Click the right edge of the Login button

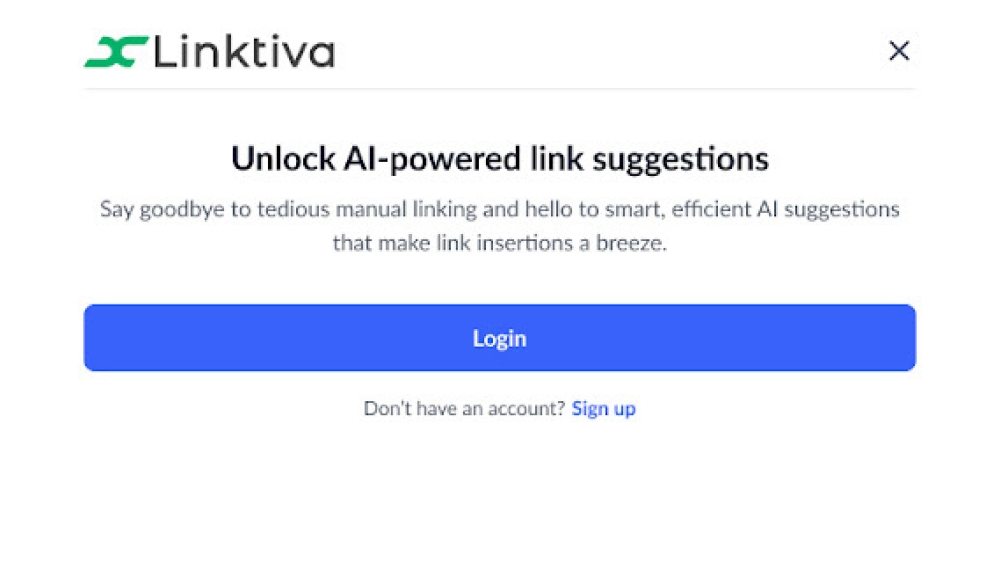[903, 338]
